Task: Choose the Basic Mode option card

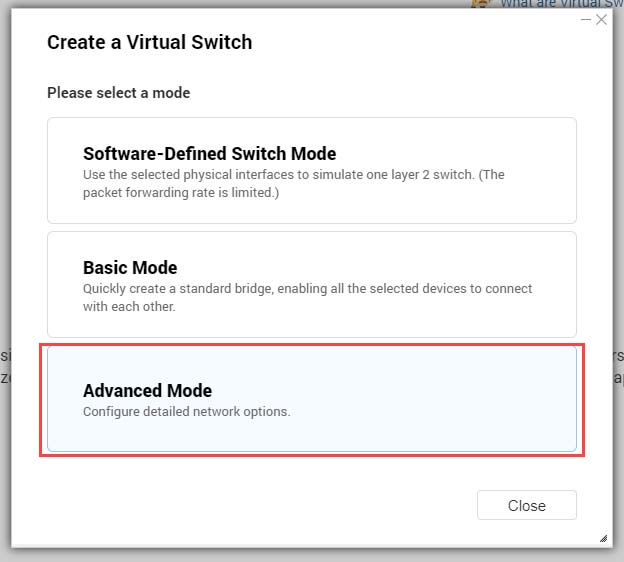Action: pyautogui.click(x=311, y=285)
